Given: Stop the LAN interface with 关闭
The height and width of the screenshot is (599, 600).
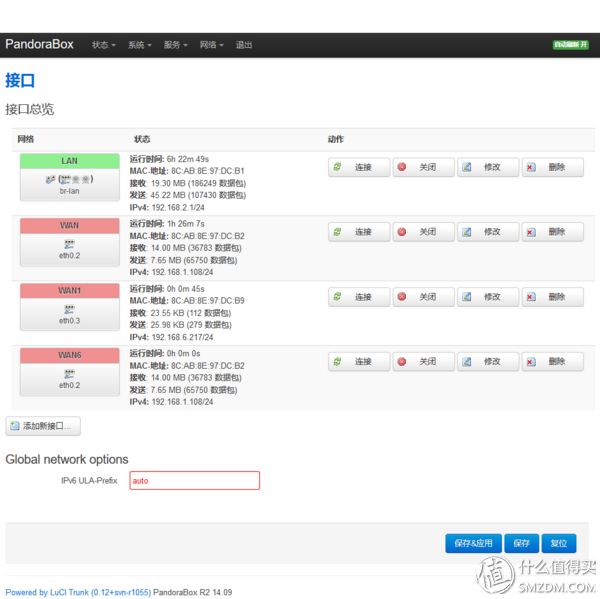Looking at the screenshot, I should pyautogui.click(x=424, y=167).
